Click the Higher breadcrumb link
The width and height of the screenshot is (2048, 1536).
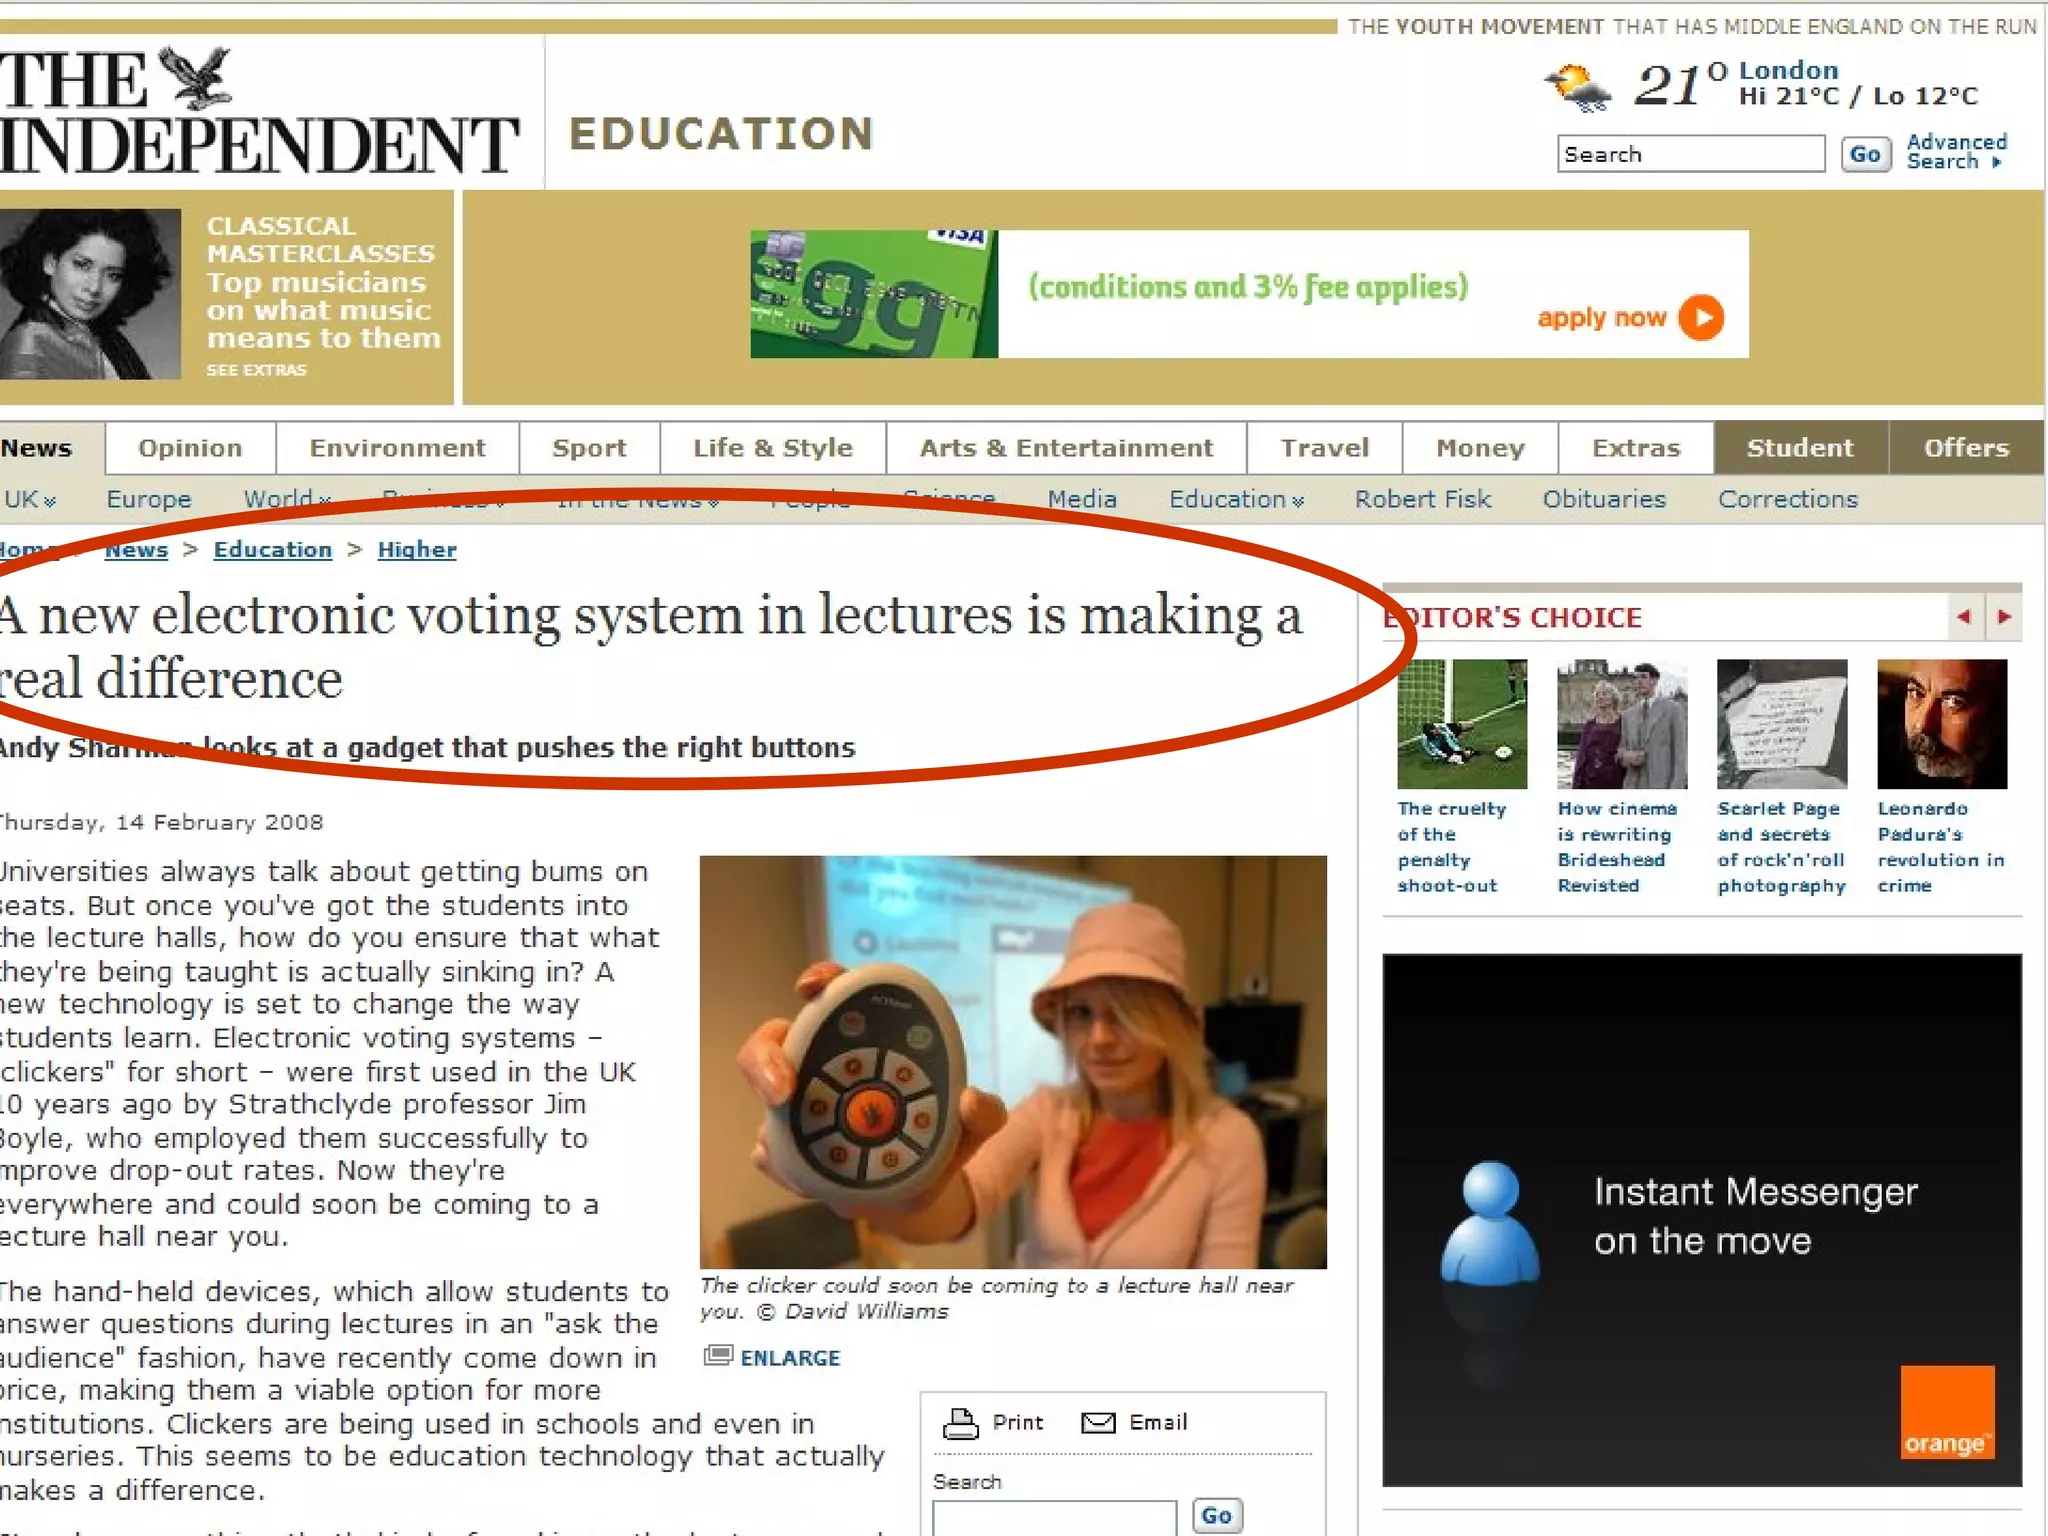point(416,550)
